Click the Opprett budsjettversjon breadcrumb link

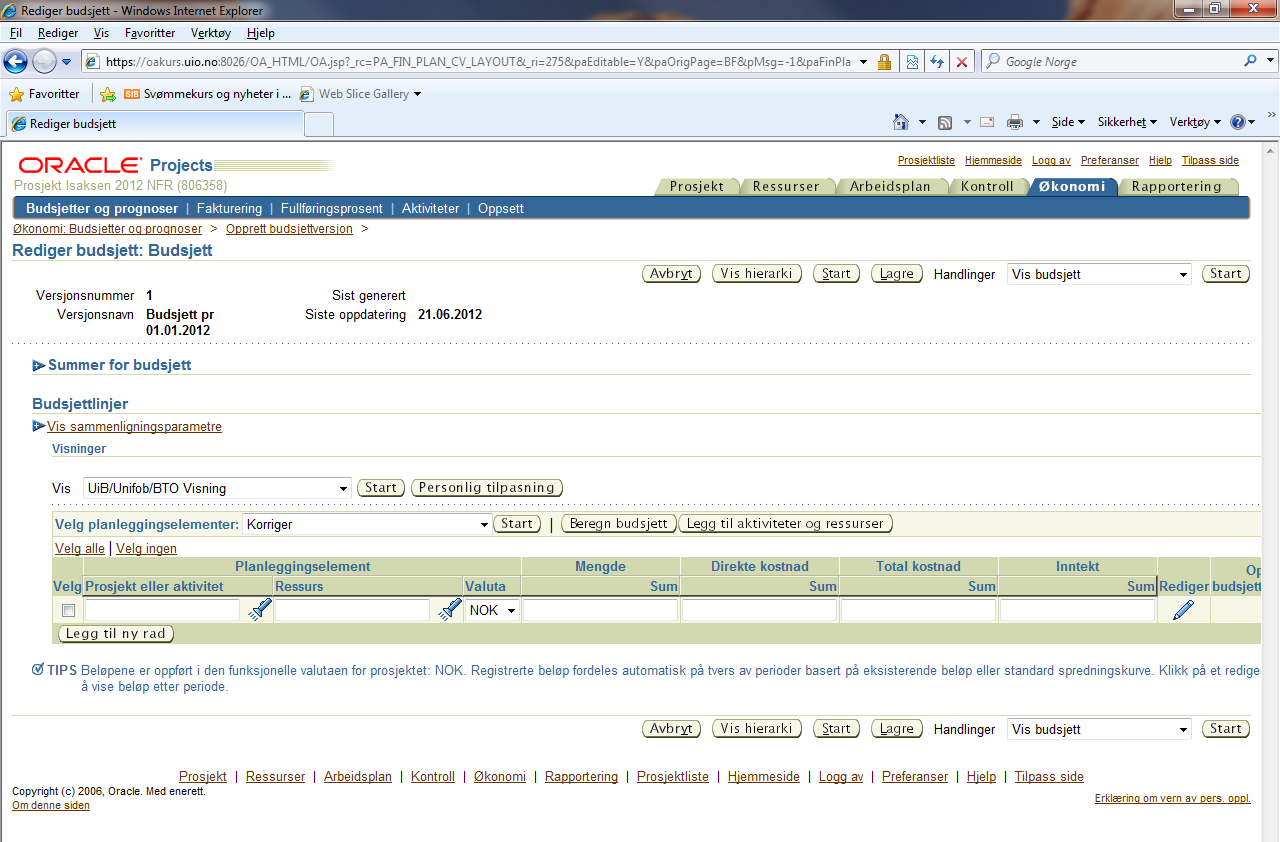pyautogui.click(x=289, y=229)
